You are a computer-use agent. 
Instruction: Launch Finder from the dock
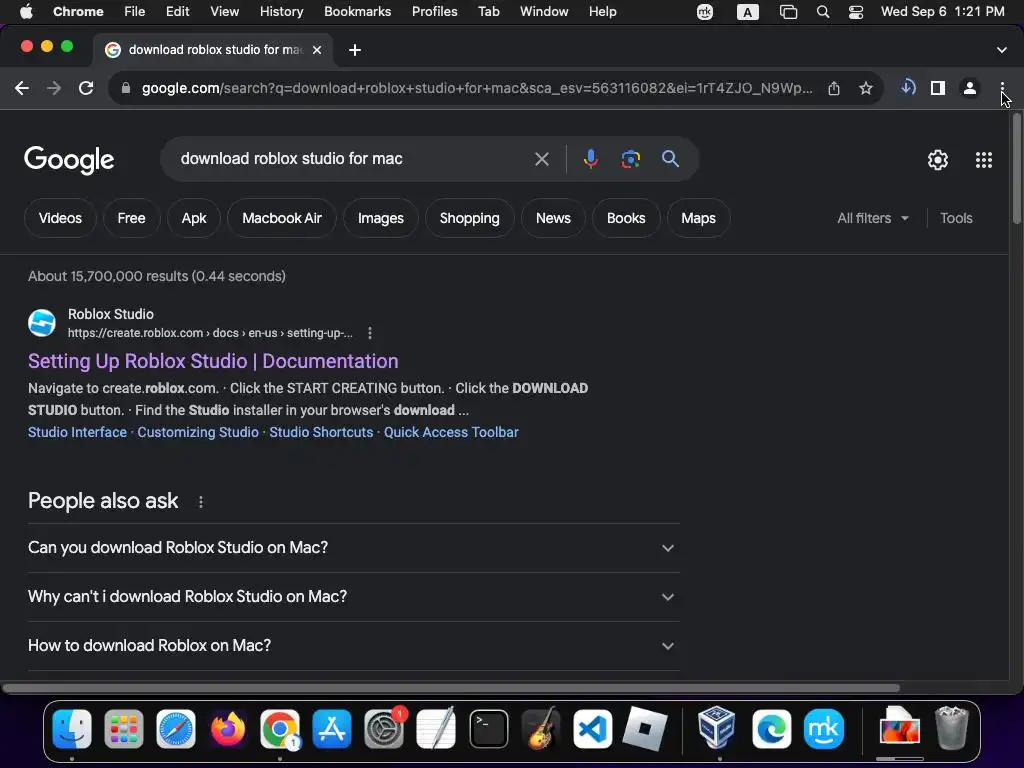pos(72,729)
